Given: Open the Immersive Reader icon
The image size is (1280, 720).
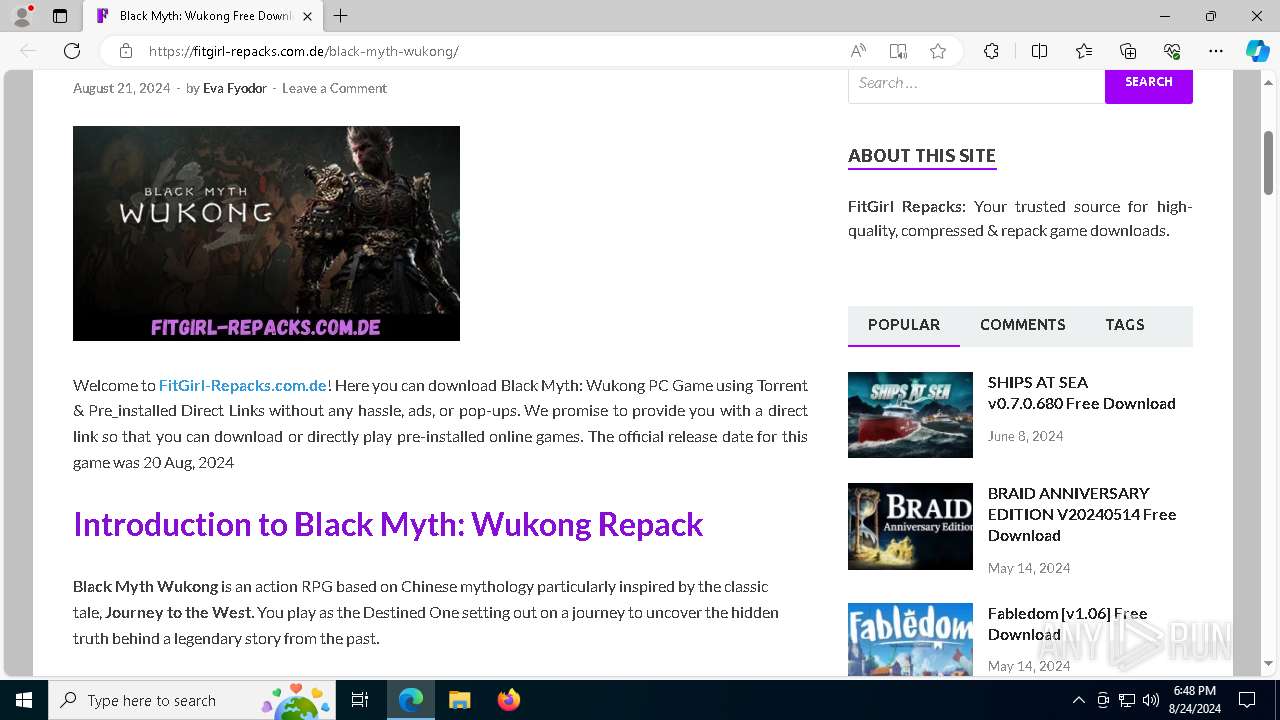Looking at the screenshot, I should pos(898,51).
